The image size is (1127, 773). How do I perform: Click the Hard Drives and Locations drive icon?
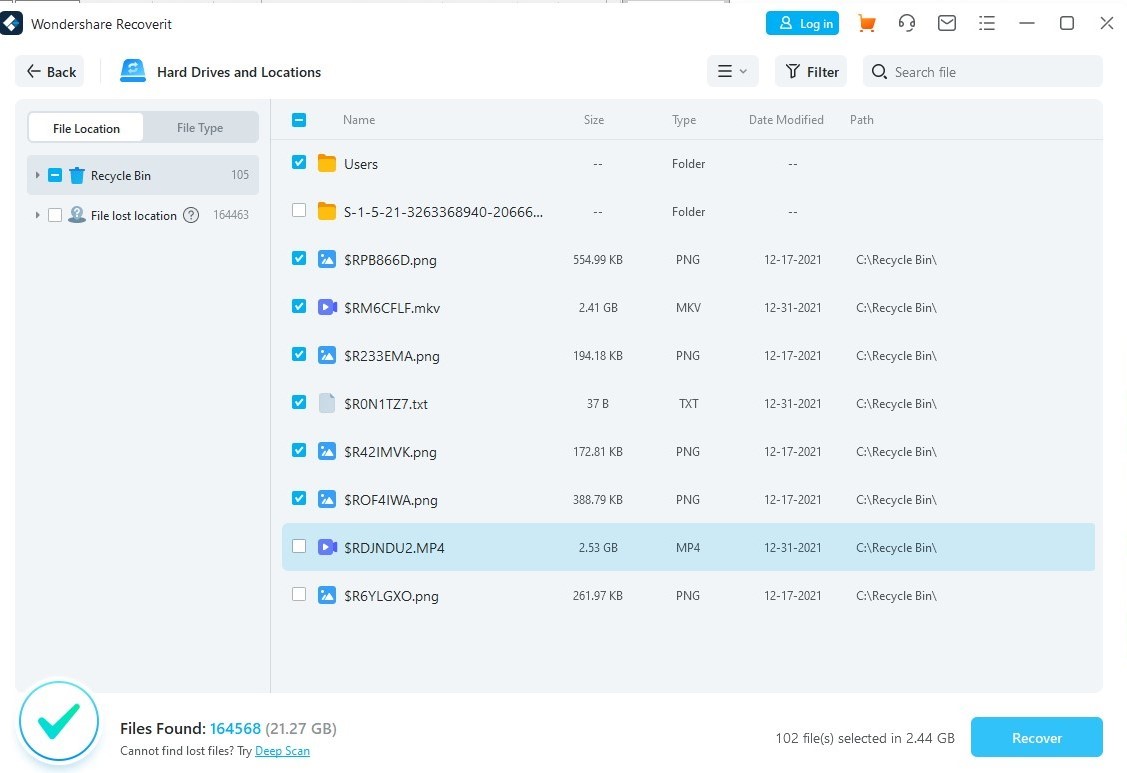(133, 71)
